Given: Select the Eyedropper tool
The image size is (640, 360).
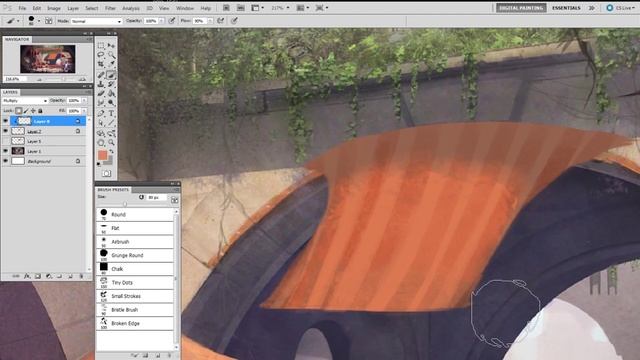Looking at the screenshot, I should pos(111,64).
